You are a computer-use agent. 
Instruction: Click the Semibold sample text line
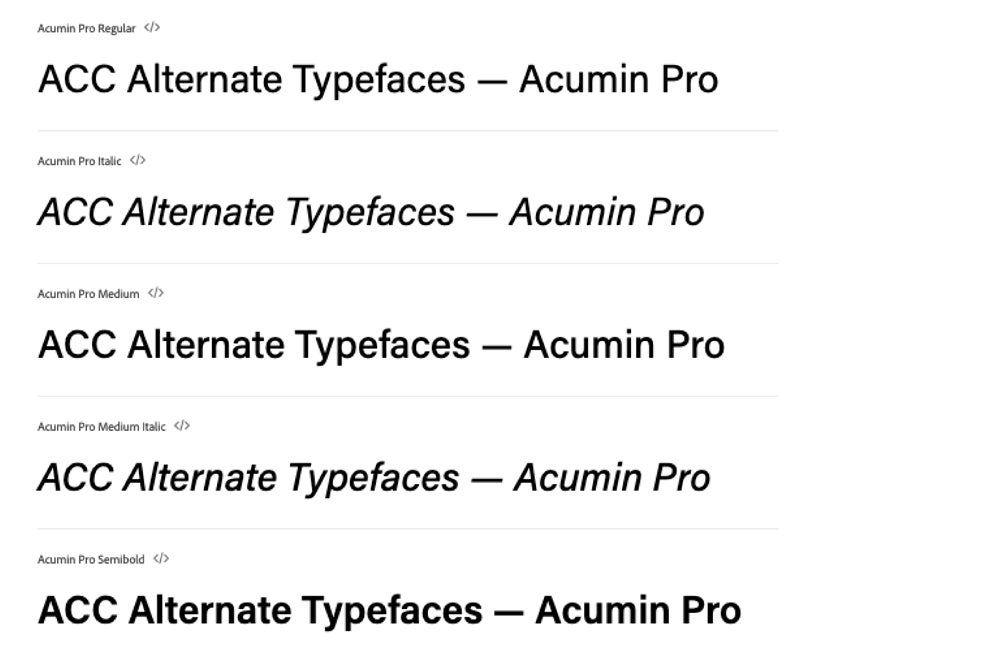(x=389, y=611)
